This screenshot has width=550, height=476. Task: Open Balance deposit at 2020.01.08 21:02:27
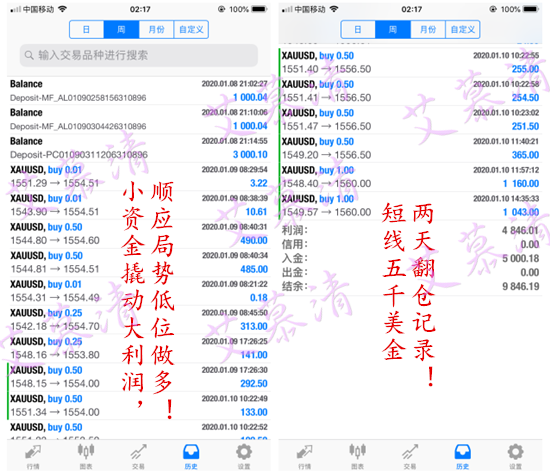click(139, 90)
